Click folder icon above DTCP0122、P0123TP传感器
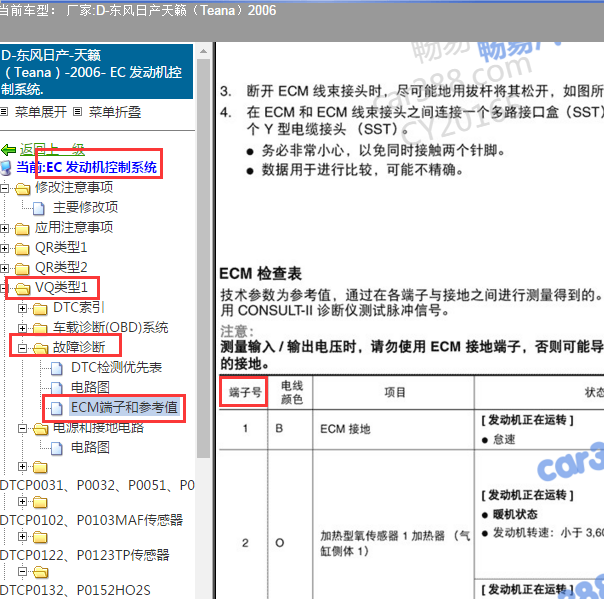 point(40,537)
